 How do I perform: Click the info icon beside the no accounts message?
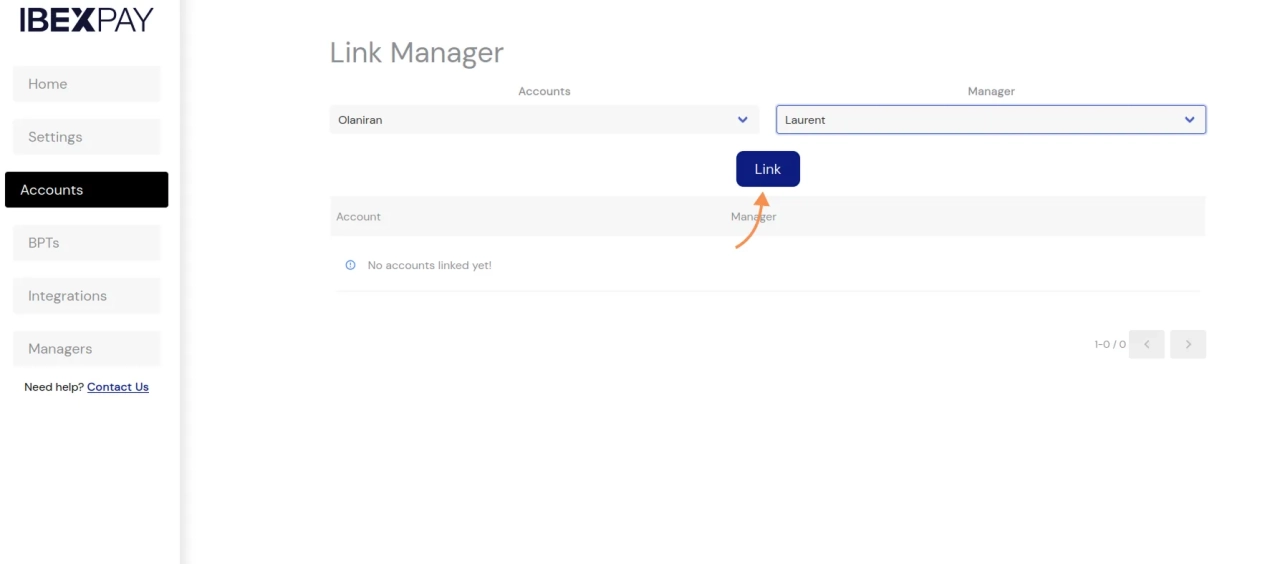350,265
